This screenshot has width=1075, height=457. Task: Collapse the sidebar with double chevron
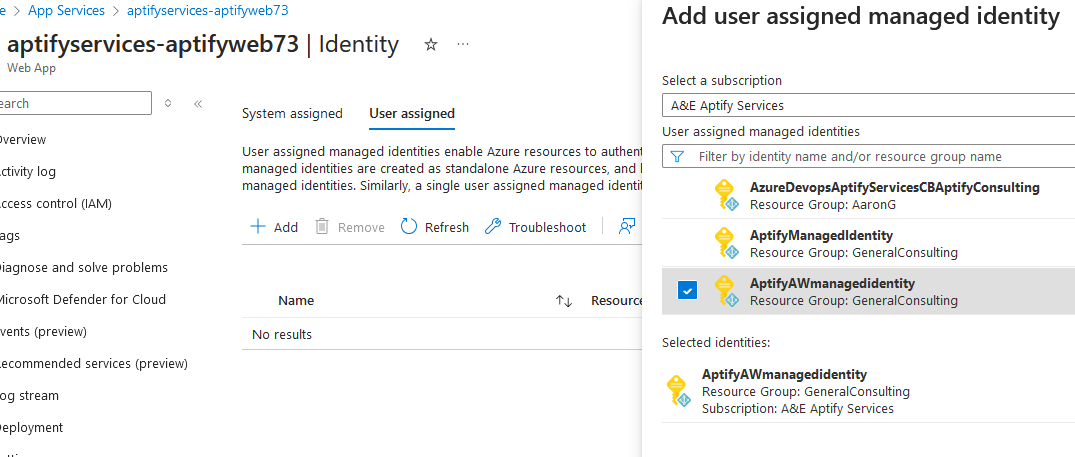click(x=198, y=103)
